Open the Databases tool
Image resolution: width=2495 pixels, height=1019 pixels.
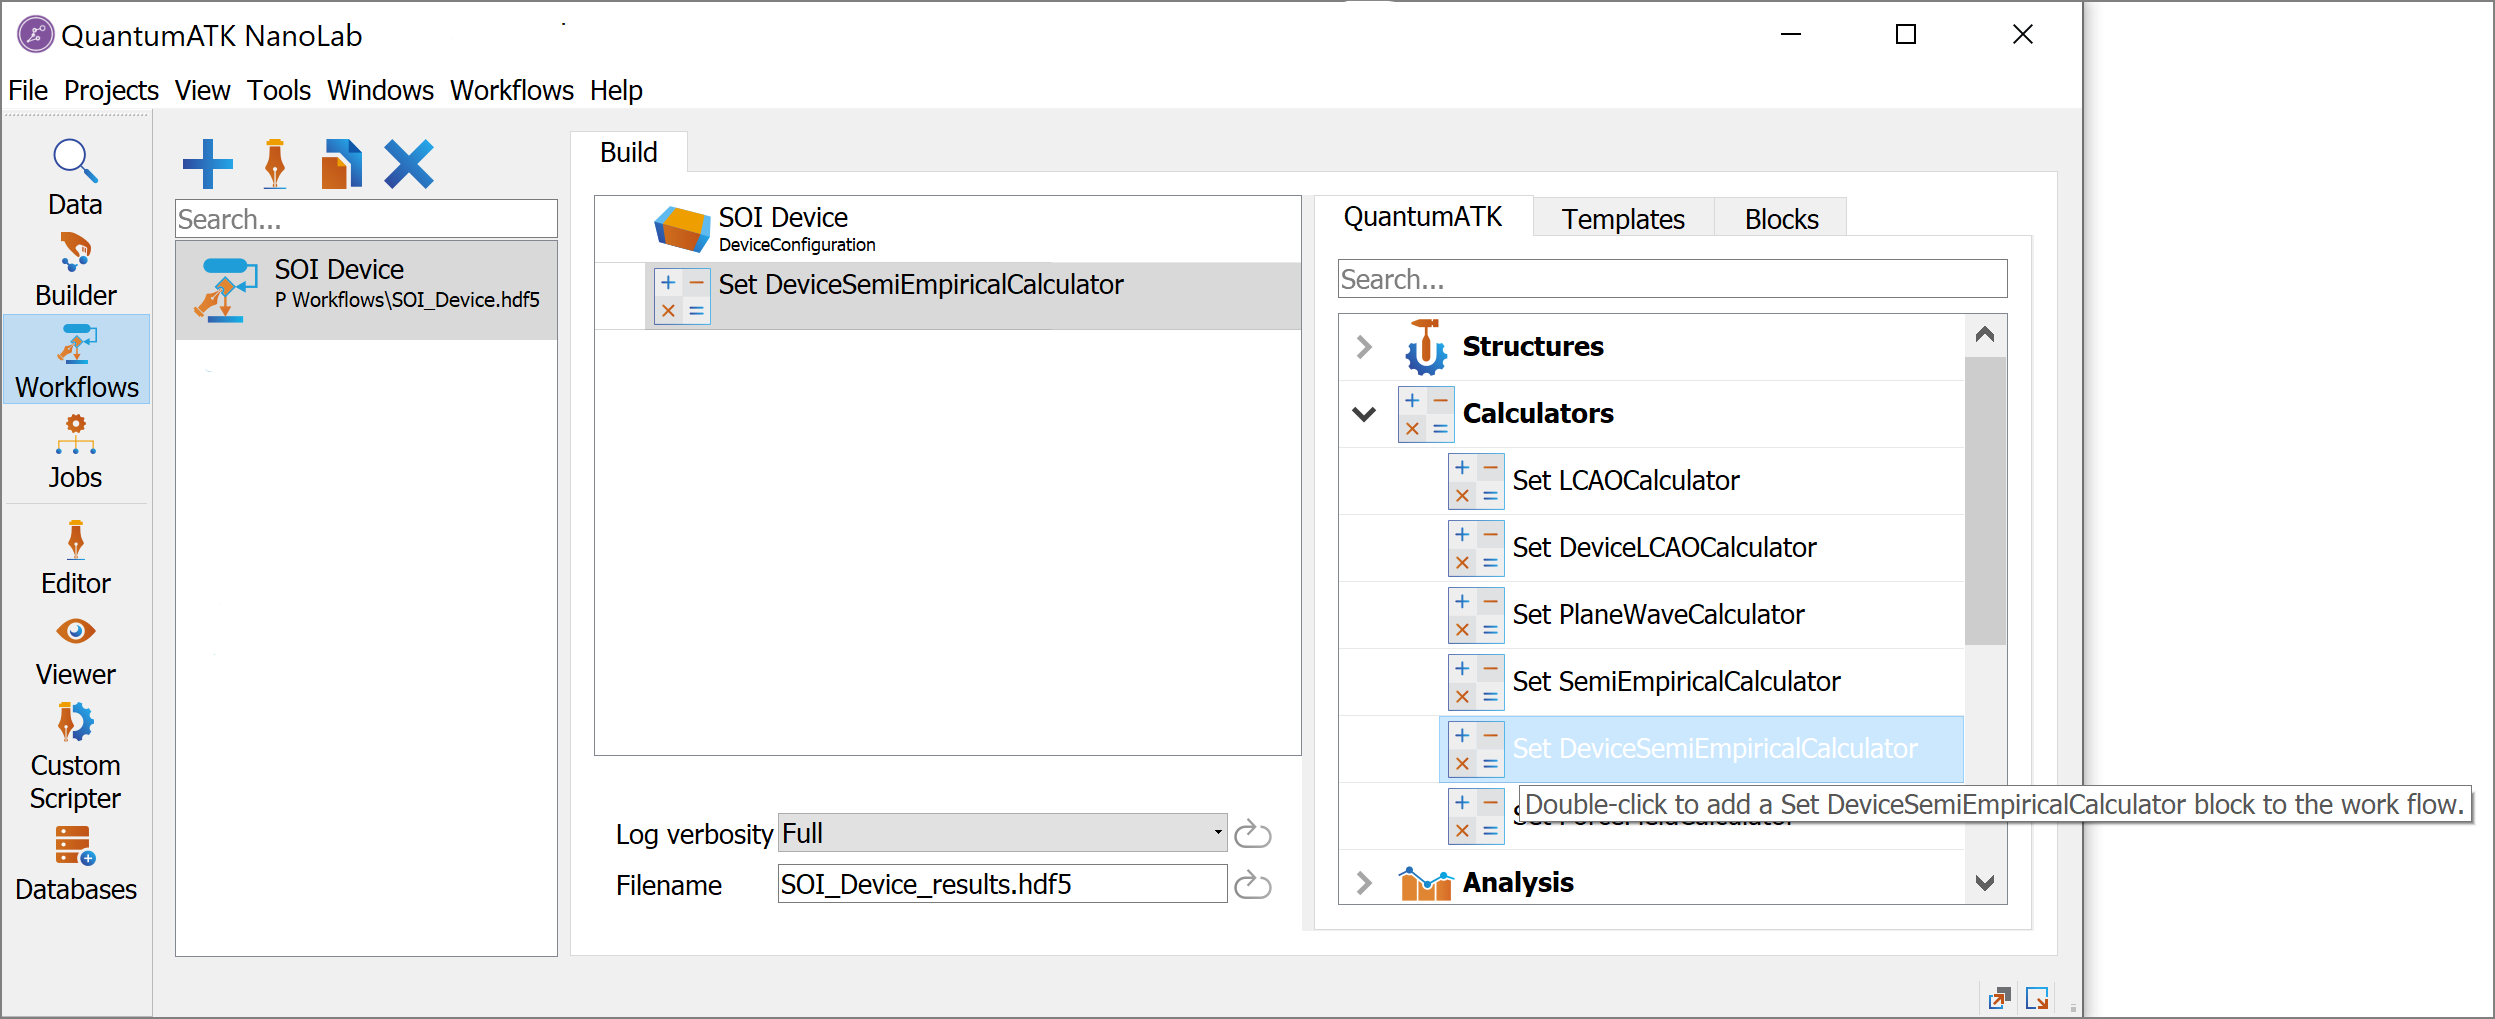(75, 865)
